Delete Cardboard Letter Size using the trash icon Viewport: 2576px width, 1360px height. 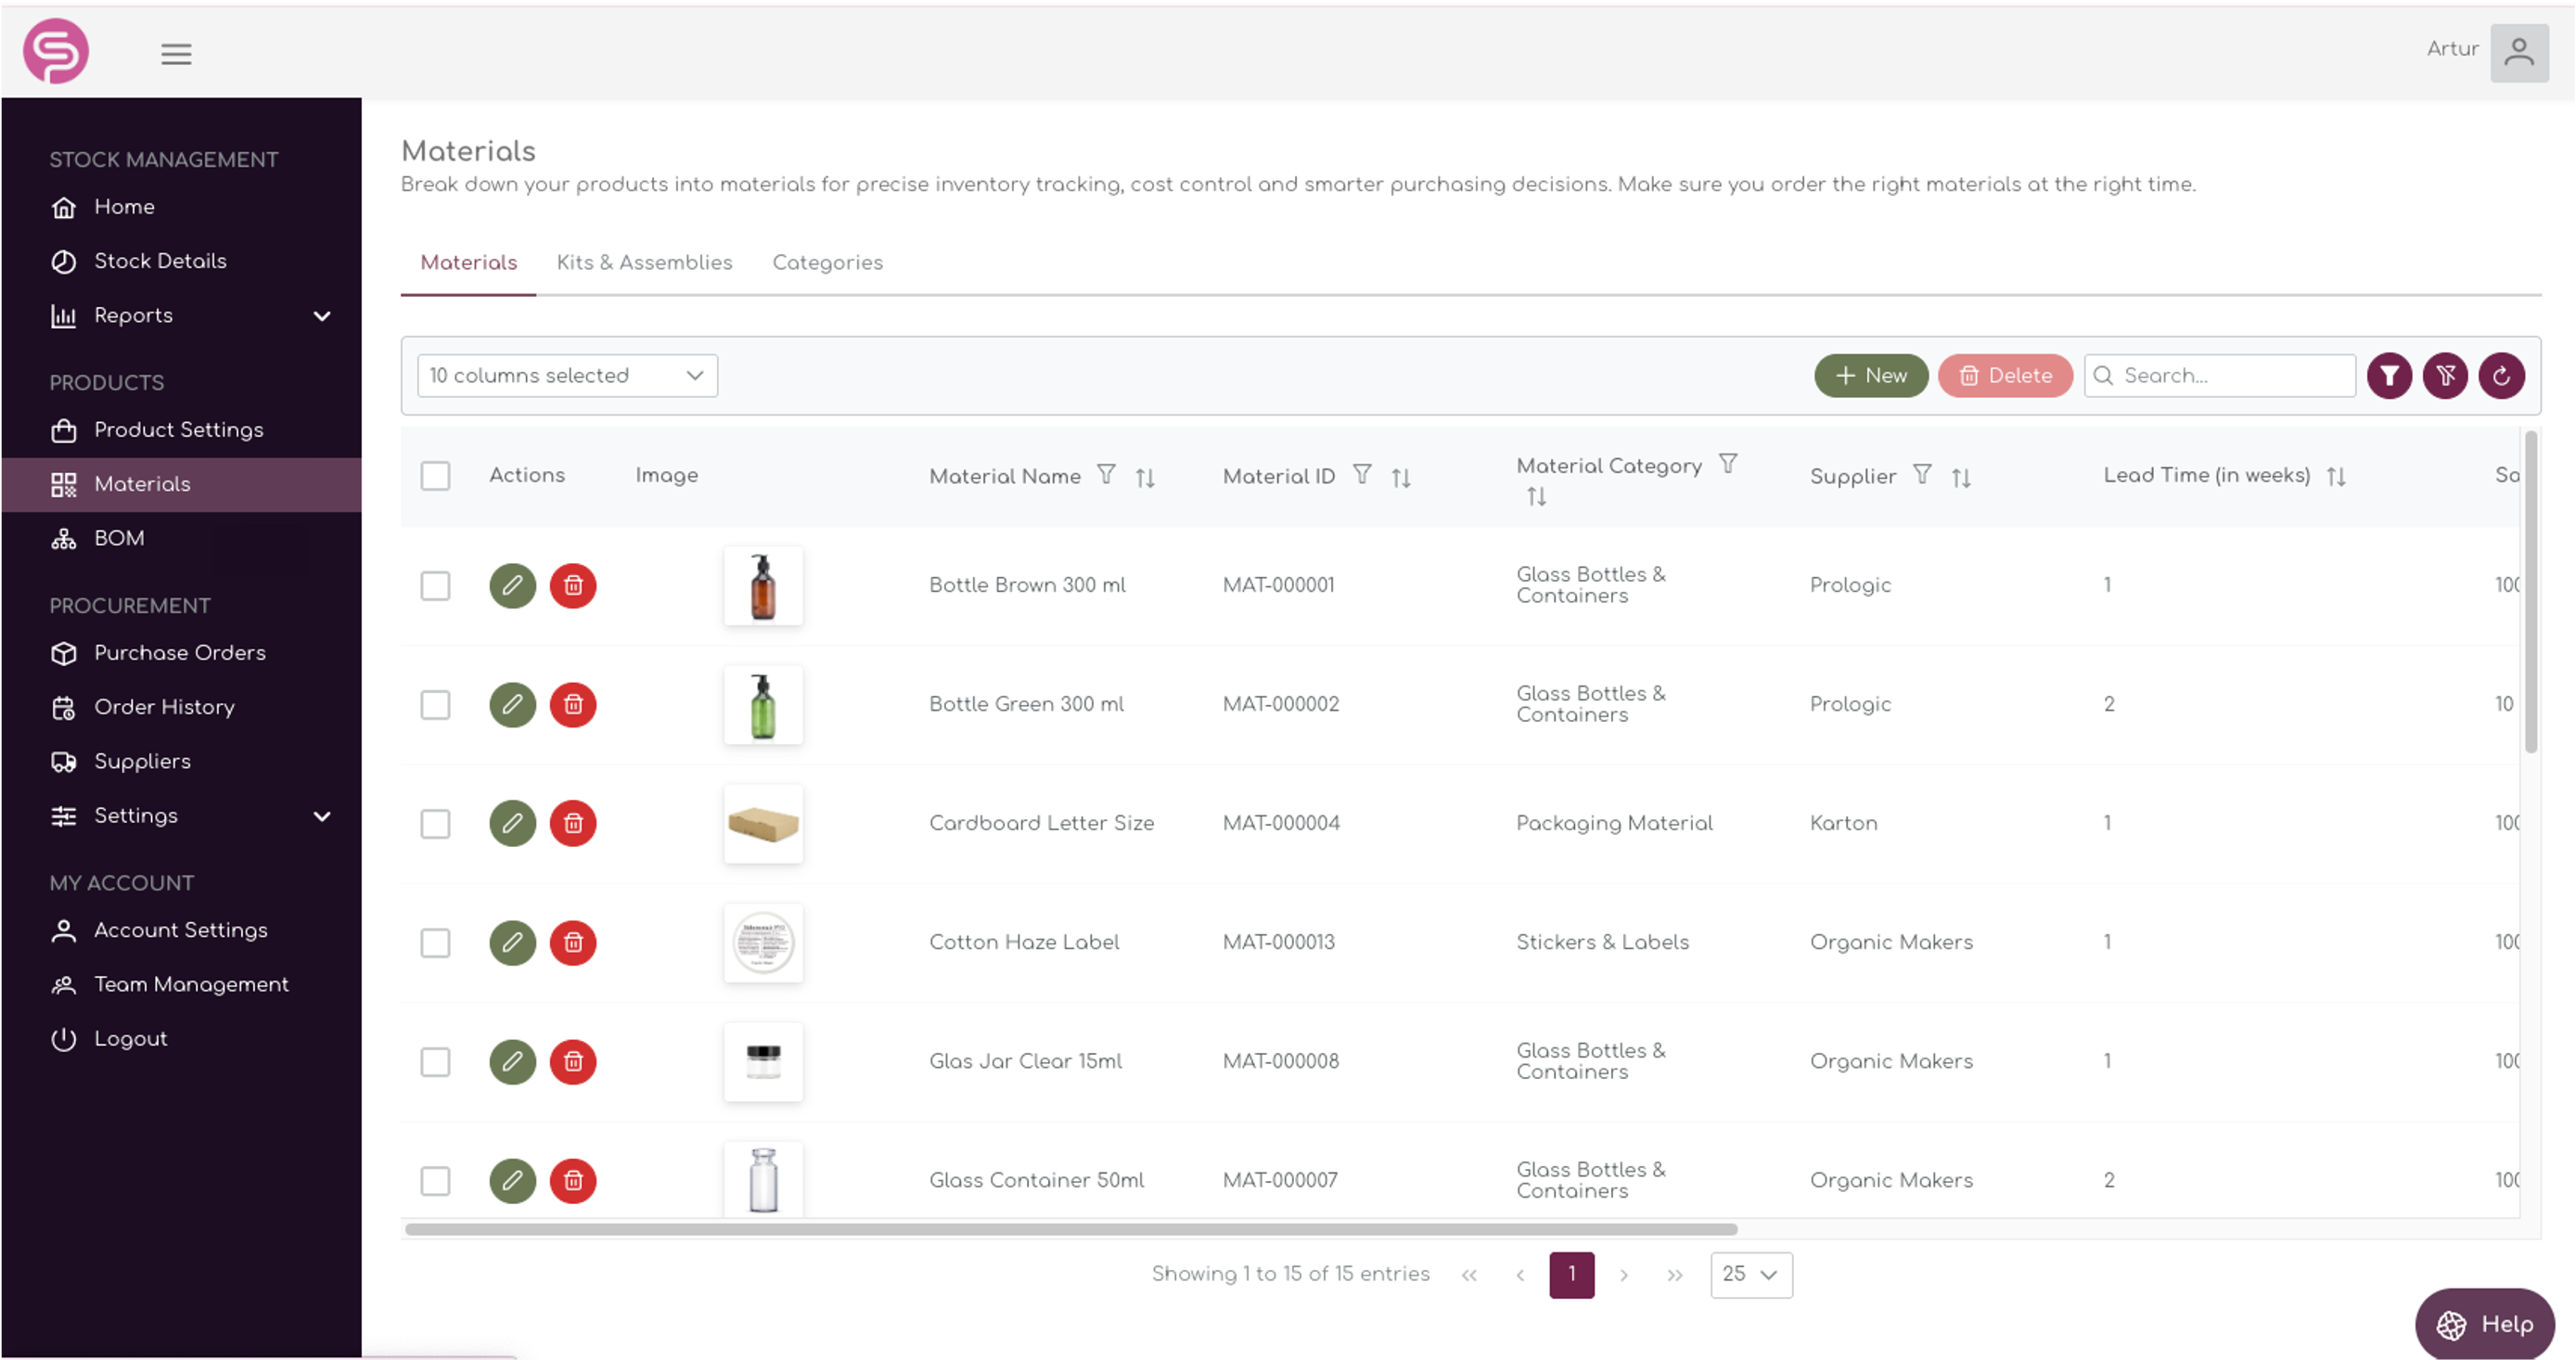(x=573, y=823)
